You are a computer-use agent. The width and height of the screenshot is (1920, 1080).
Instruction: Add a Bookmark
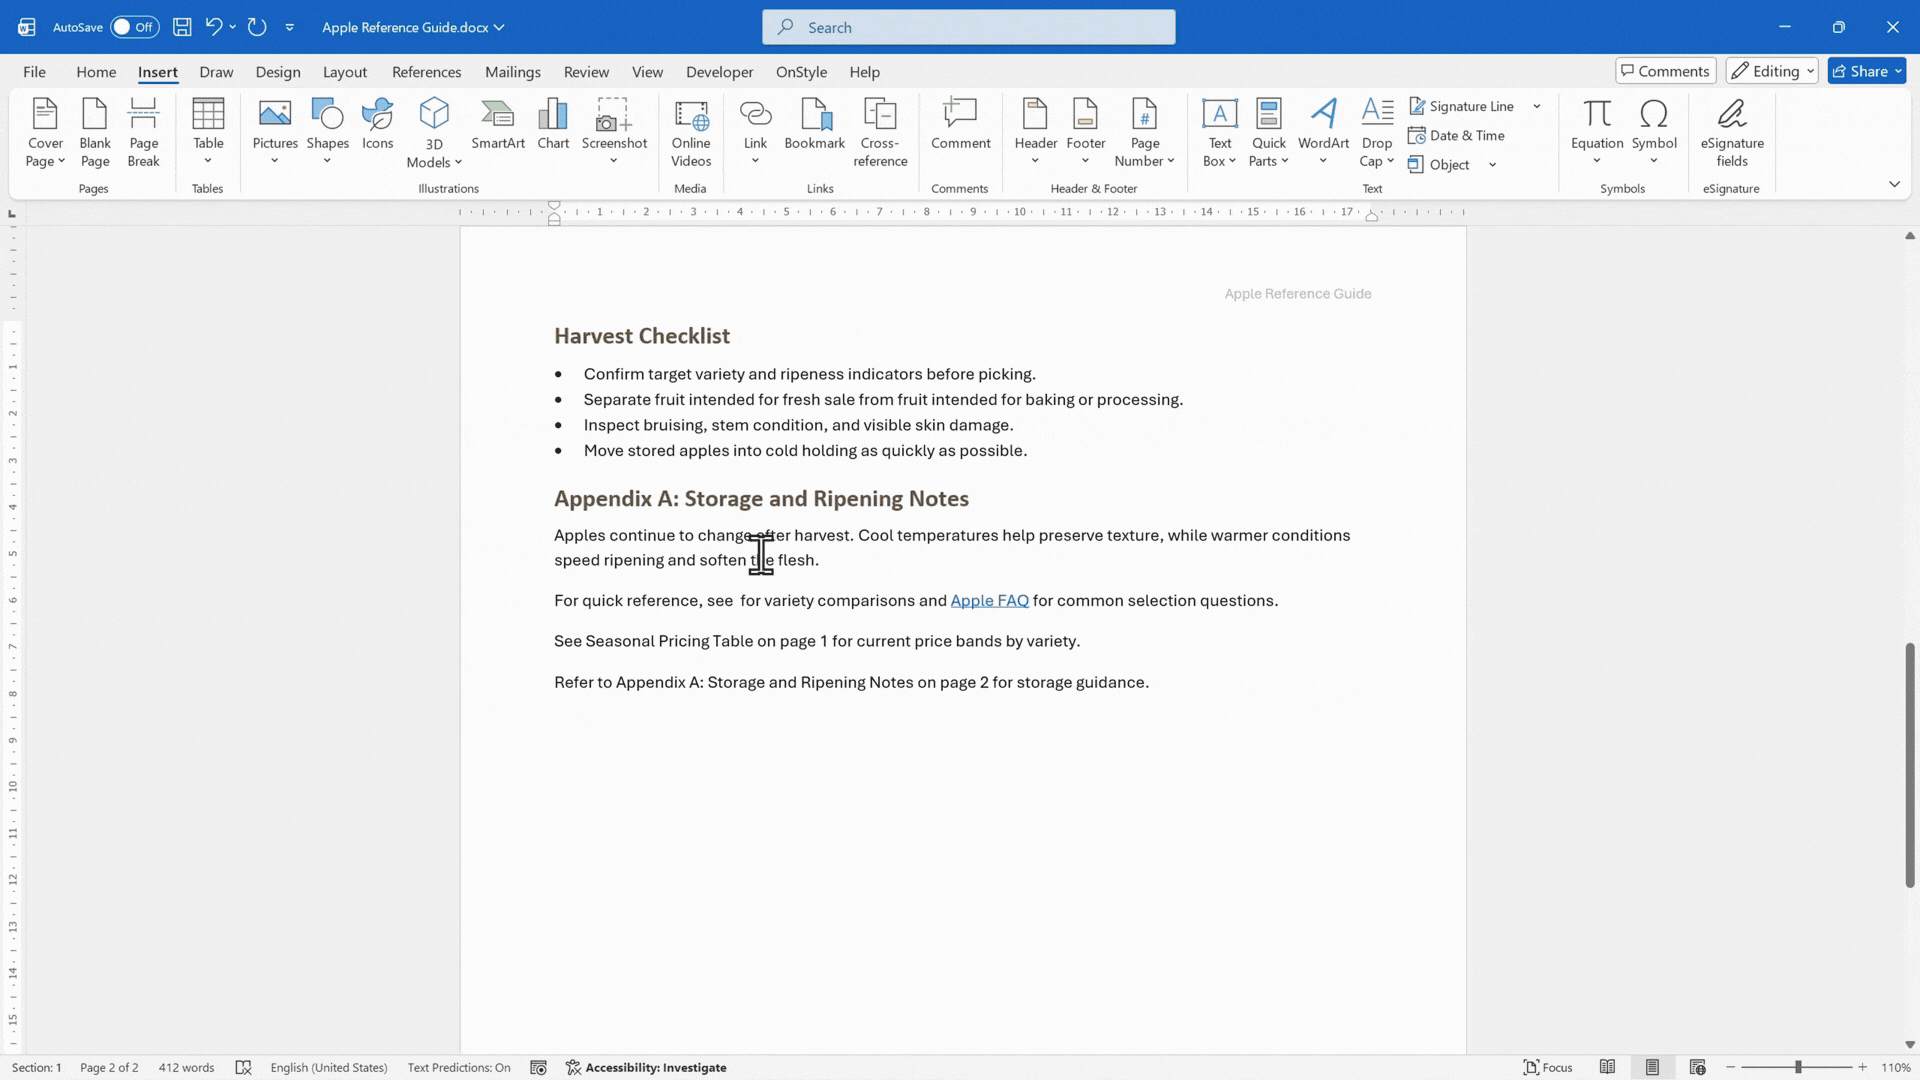[x=815, y=125]
